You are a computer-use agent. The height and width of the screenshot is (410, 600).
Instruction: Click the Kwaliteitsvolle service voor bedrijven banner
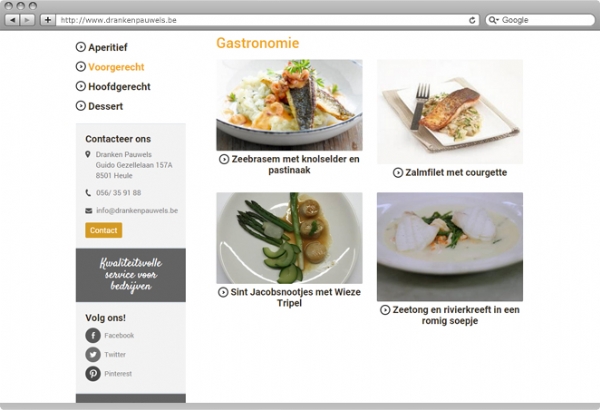pyautogui.click(x=131, y=275)
